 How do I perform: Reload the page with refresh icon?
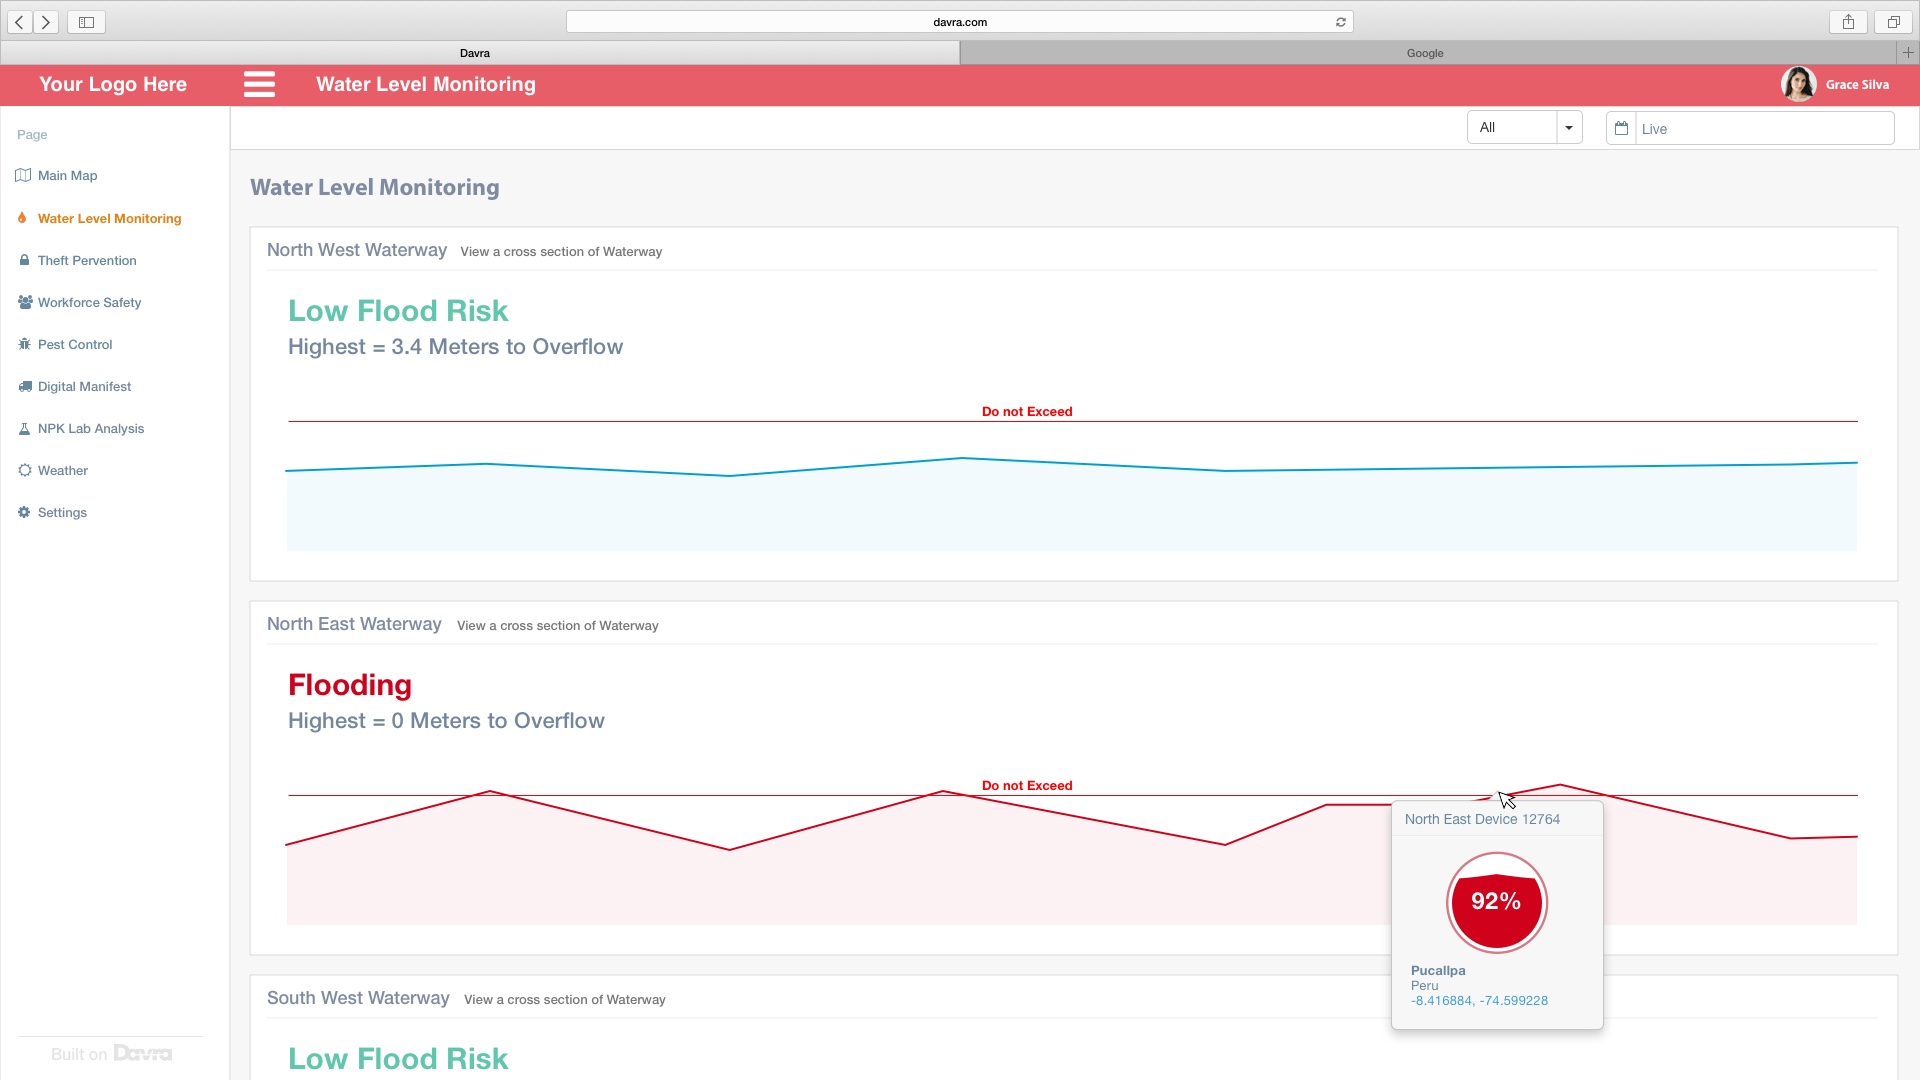pyautogui.click(x=1341, y=22)
